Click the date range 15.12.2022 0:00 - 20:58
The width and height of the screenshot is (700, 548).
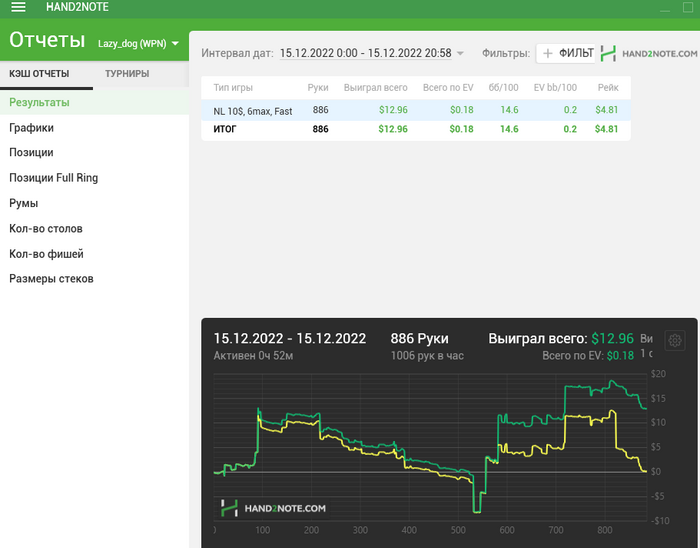click(x=365, y=53)
